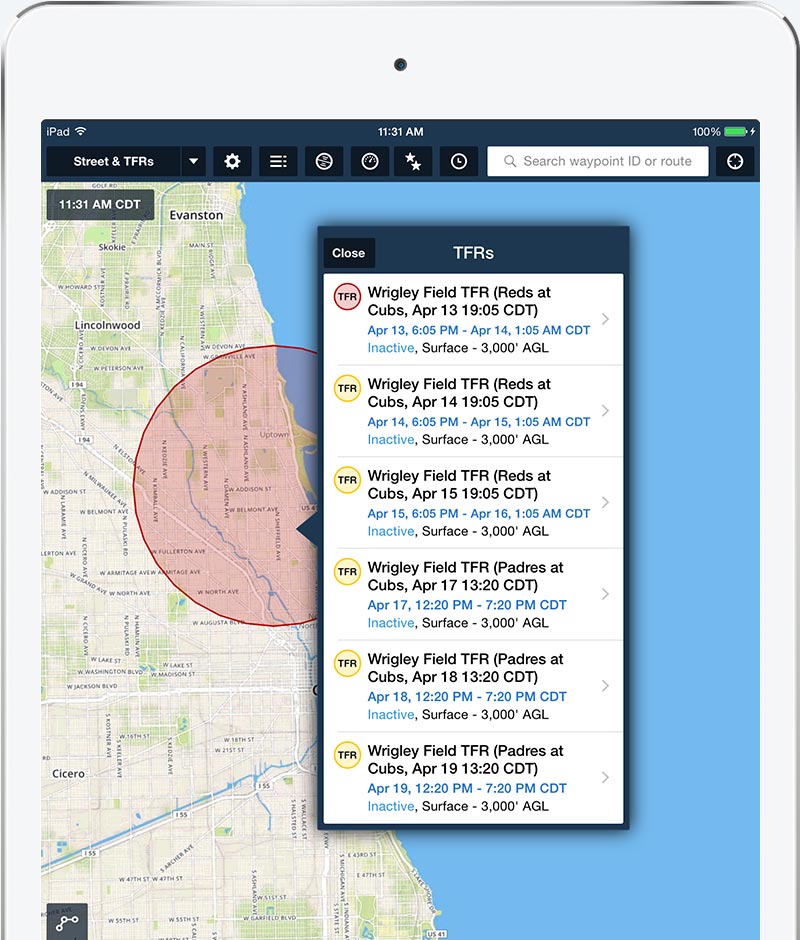Tap the Inactive status link for Apr 13 TFR

pos(390,348)
